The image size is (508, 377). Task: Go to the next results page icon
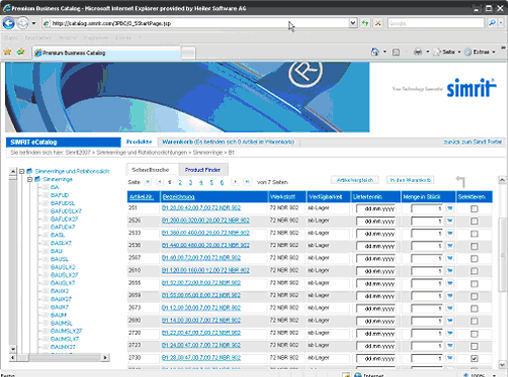pyautogui.click(x=235, y=182)
